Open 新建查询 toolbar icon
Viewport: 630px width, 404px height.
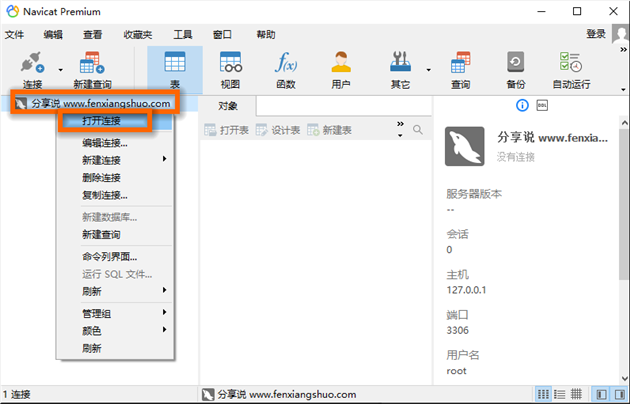point(92,63)
